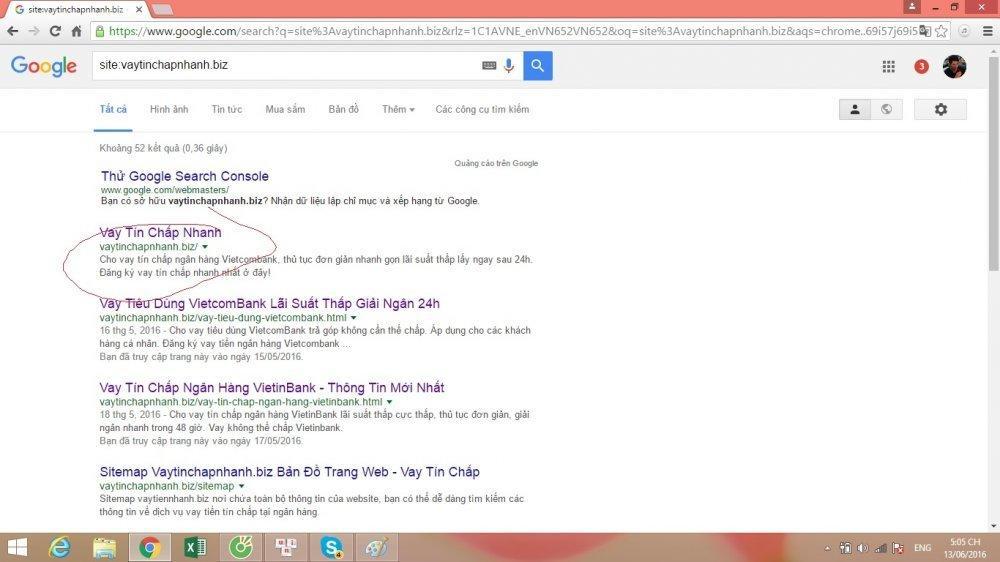Open on-screen keyboard icon in search box
The width and height of the screenshot is (1000, 562).
click(489, 65)
